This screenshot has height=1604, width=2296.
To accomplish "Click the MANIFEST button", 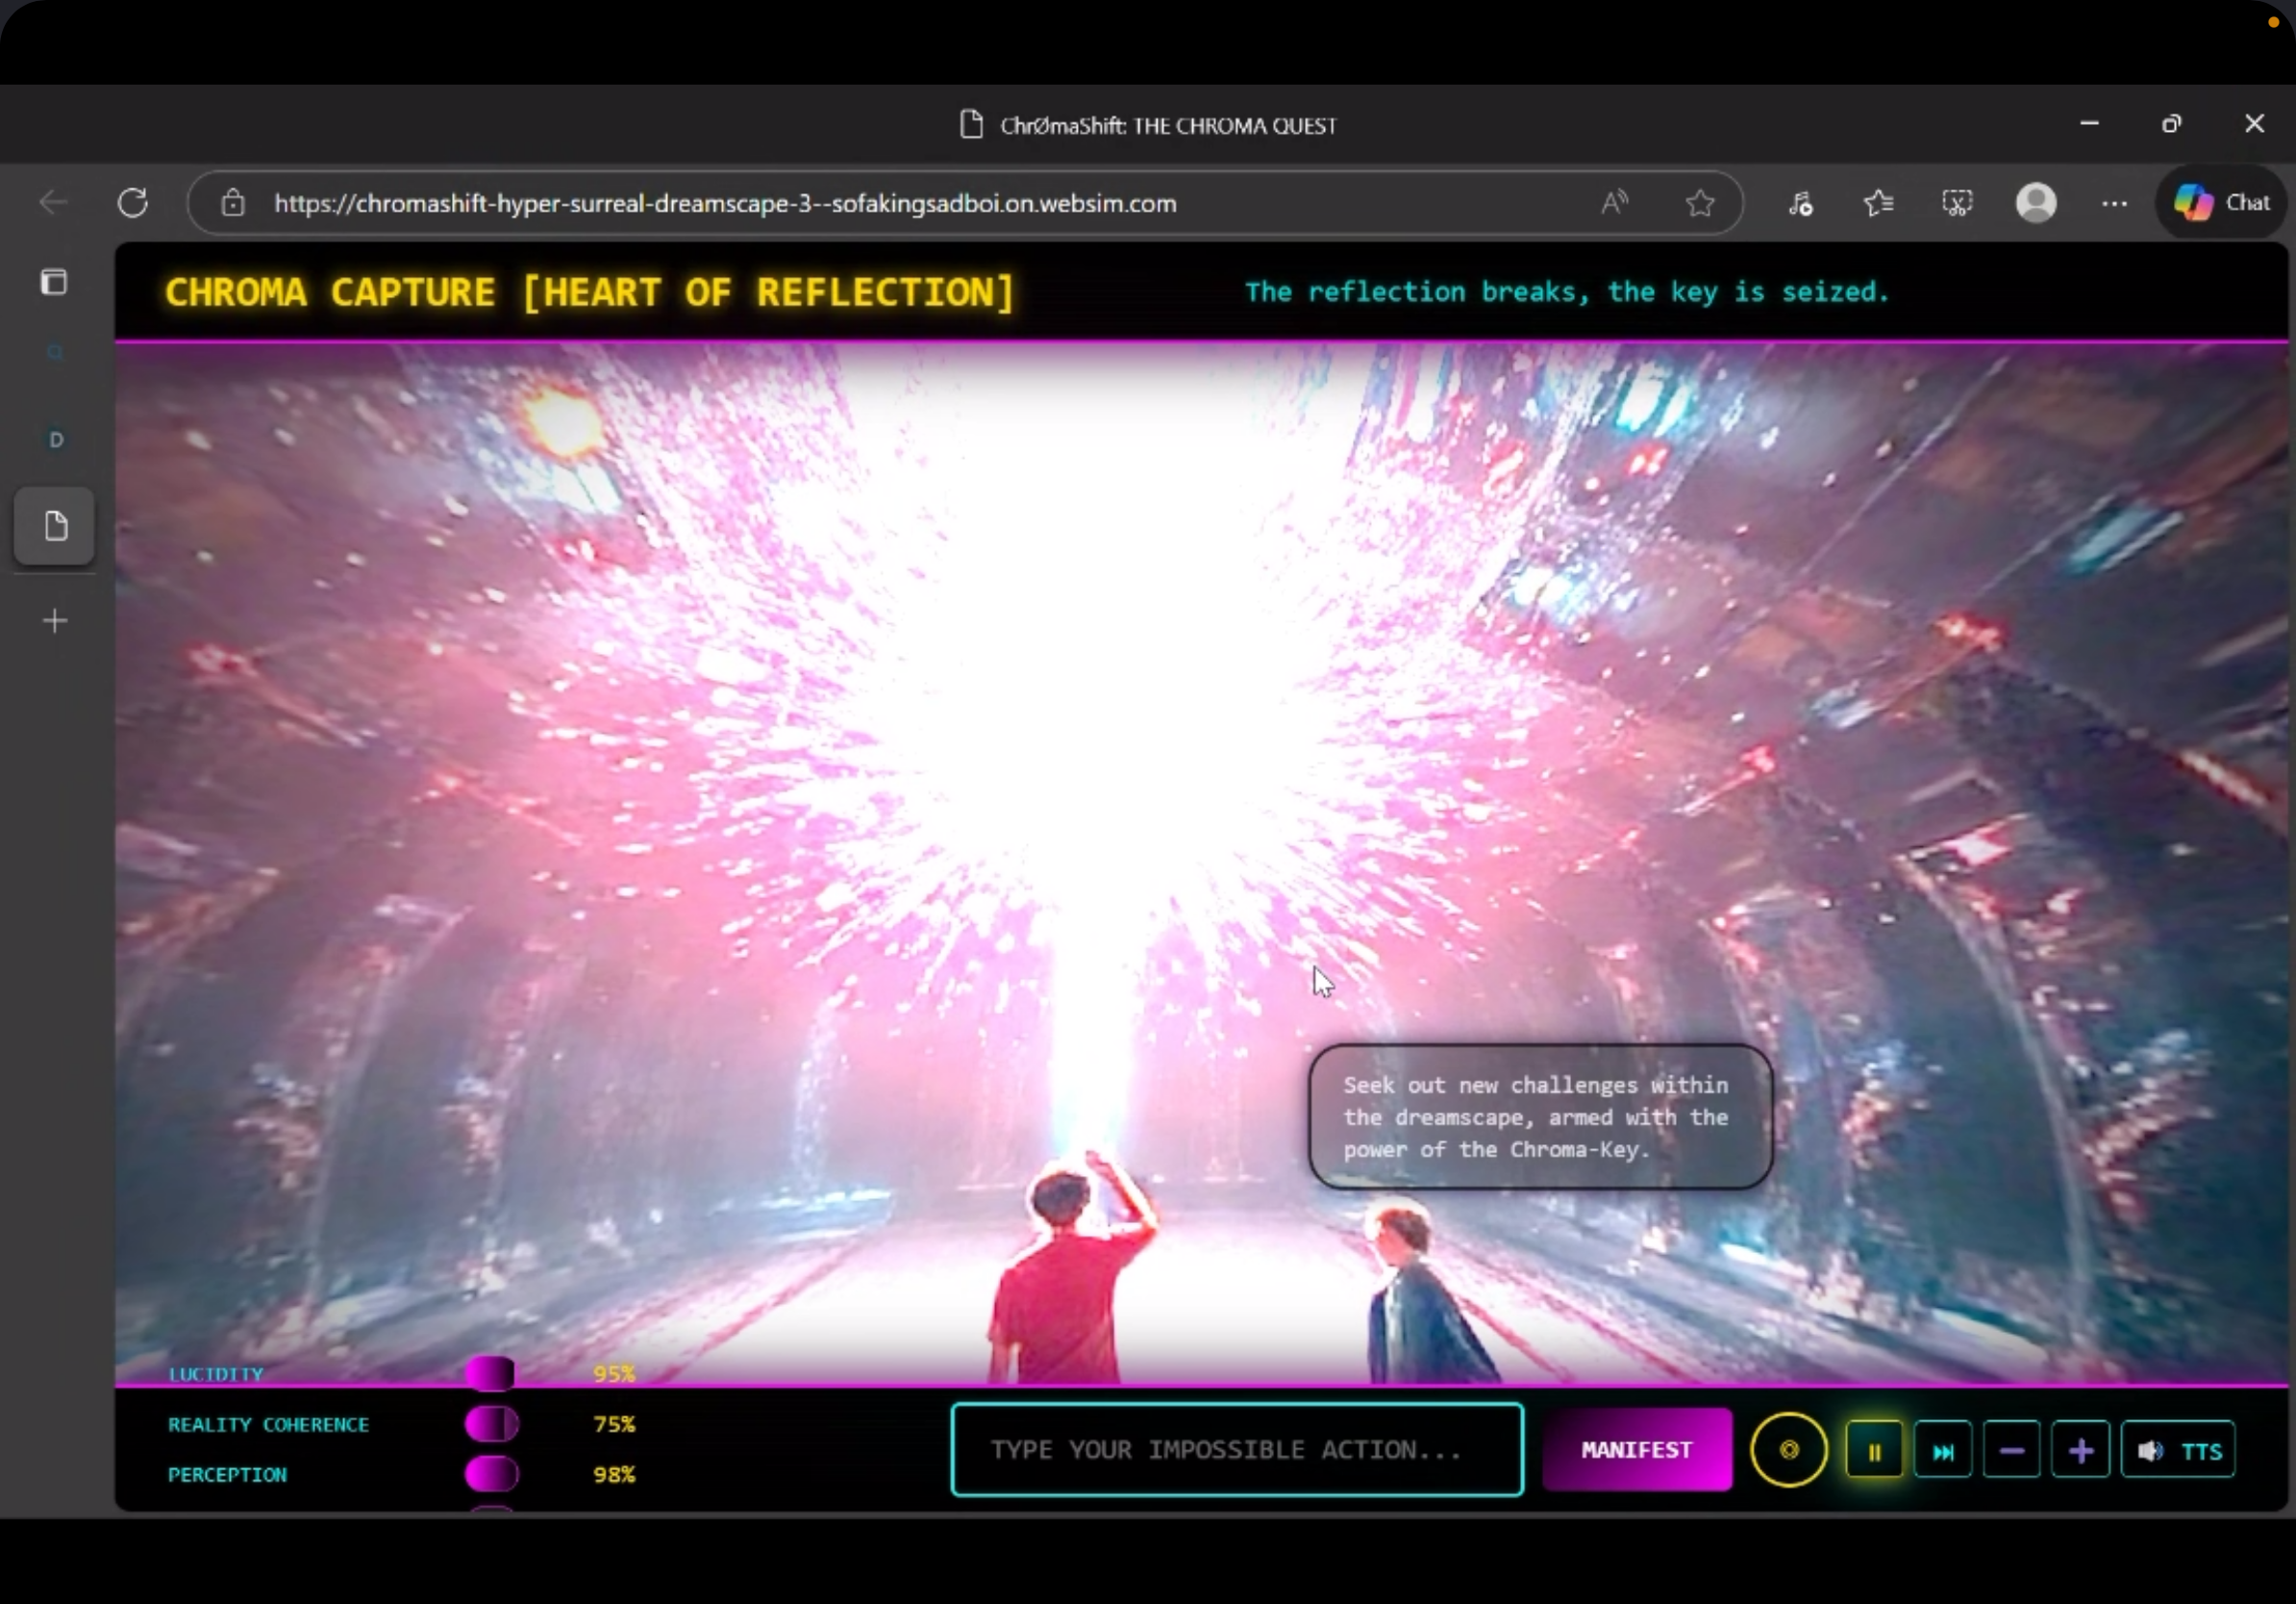I will pos(1636,1449).
